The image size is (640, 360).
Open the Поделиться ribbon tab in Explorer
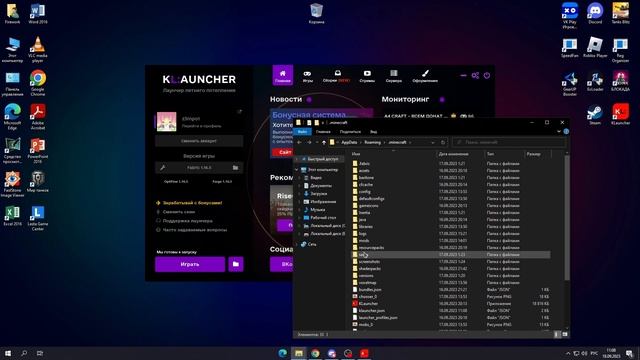coord(350,132)
